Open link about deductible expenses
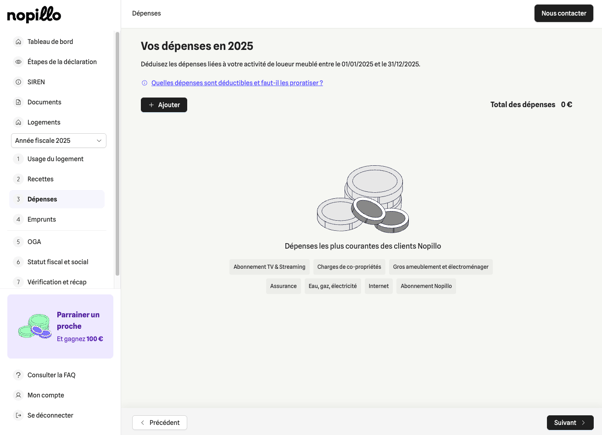Screen dimensions: 602x435 click(x=237, y=83)
